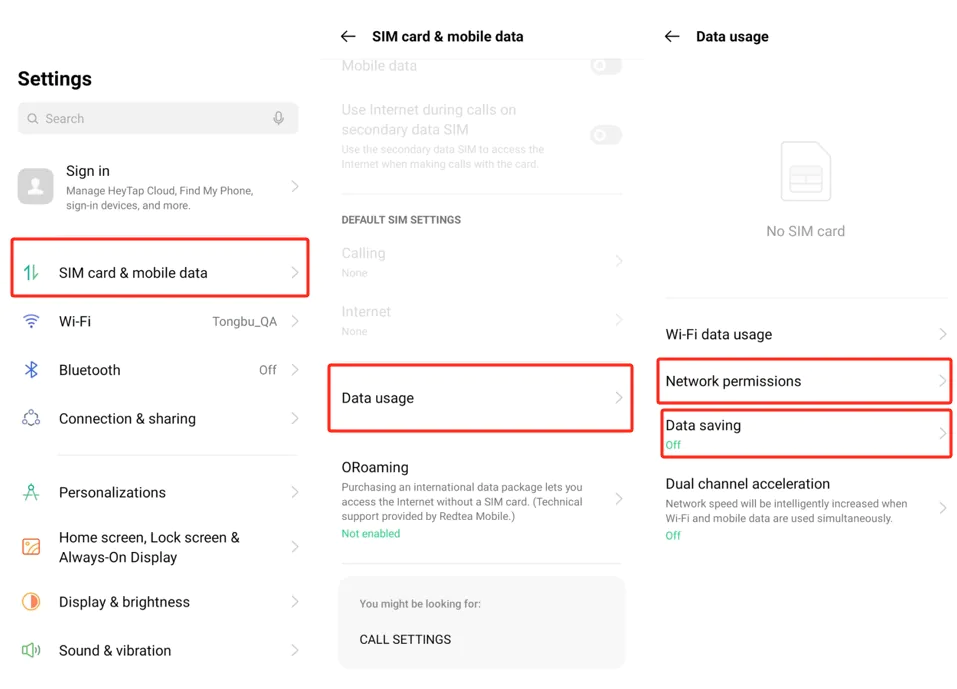This screenshot has width=957, height=689.
Task: Tap the Calling default SIM row
Action: (482, 262)
